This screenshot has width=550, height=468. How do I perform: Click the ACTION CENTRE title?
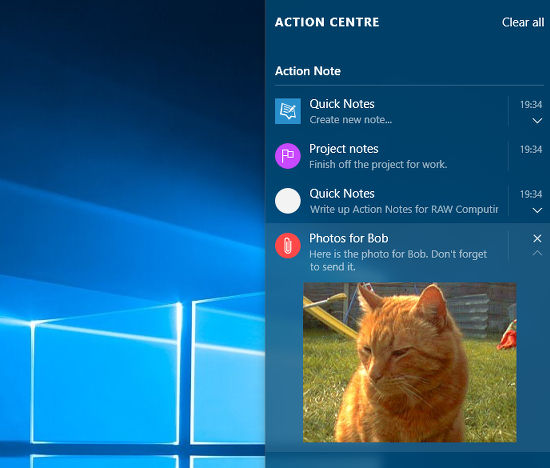pyautogui.click(x=327, y=22)
